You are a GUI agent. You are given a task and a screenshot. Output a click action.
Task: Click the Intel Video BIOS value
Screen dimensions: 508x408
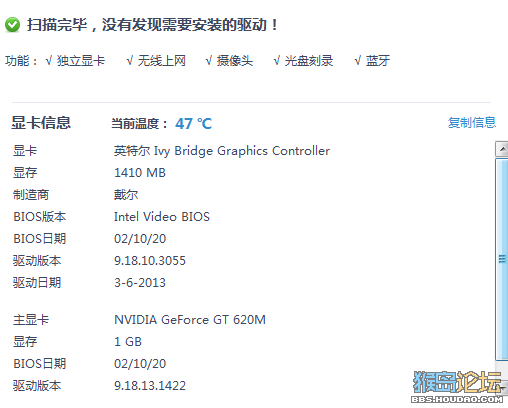[x=162, y=217]
